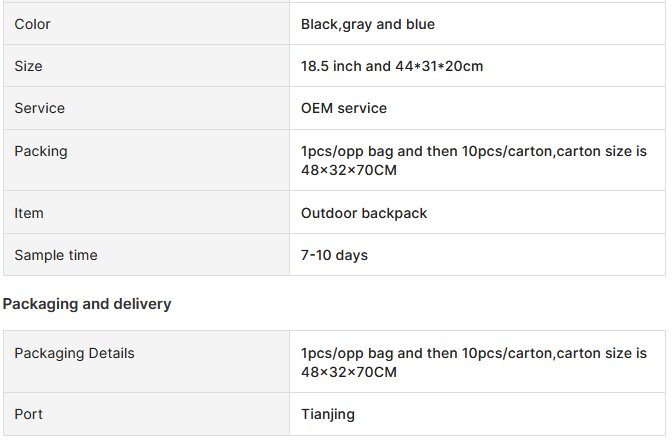Click the Size label cell
The image size is (672, 440).
[x=146, y=66]
